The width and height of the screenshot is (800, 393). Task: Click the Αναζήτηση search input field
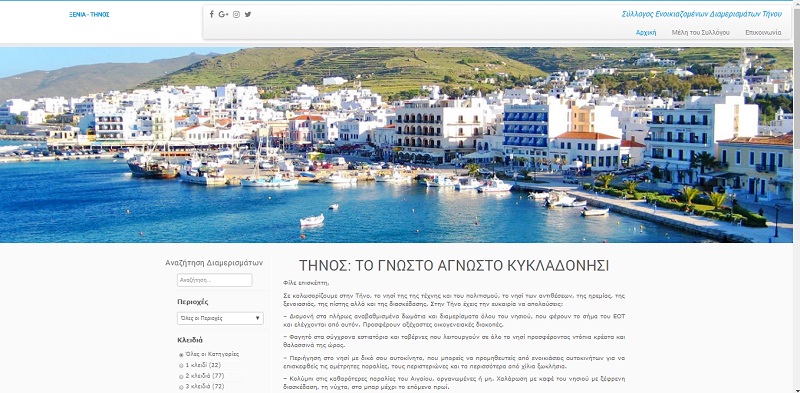click(x=214, y=280)
